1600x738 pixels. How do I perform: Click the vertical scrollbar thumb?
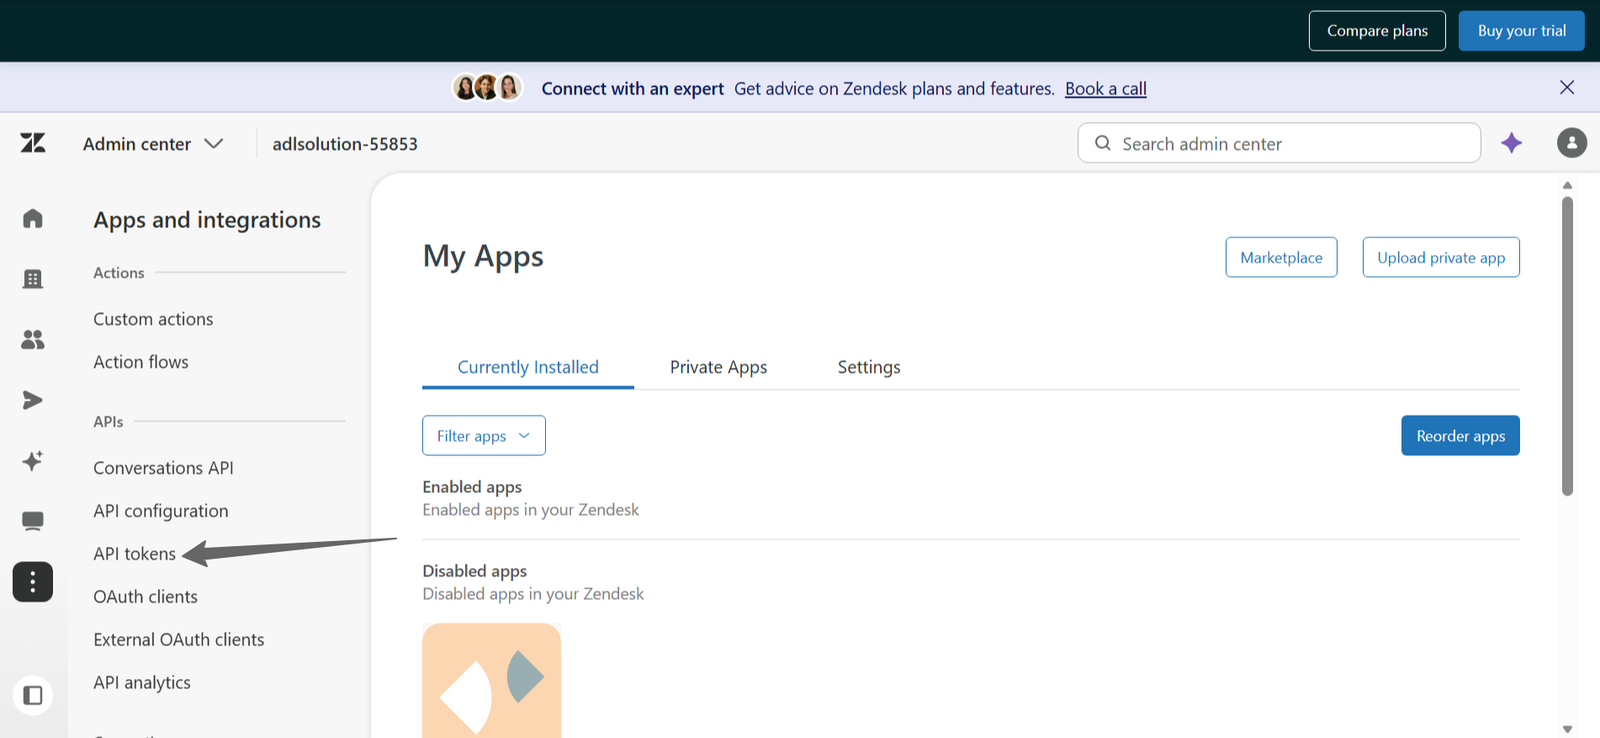pos(1567,345)
